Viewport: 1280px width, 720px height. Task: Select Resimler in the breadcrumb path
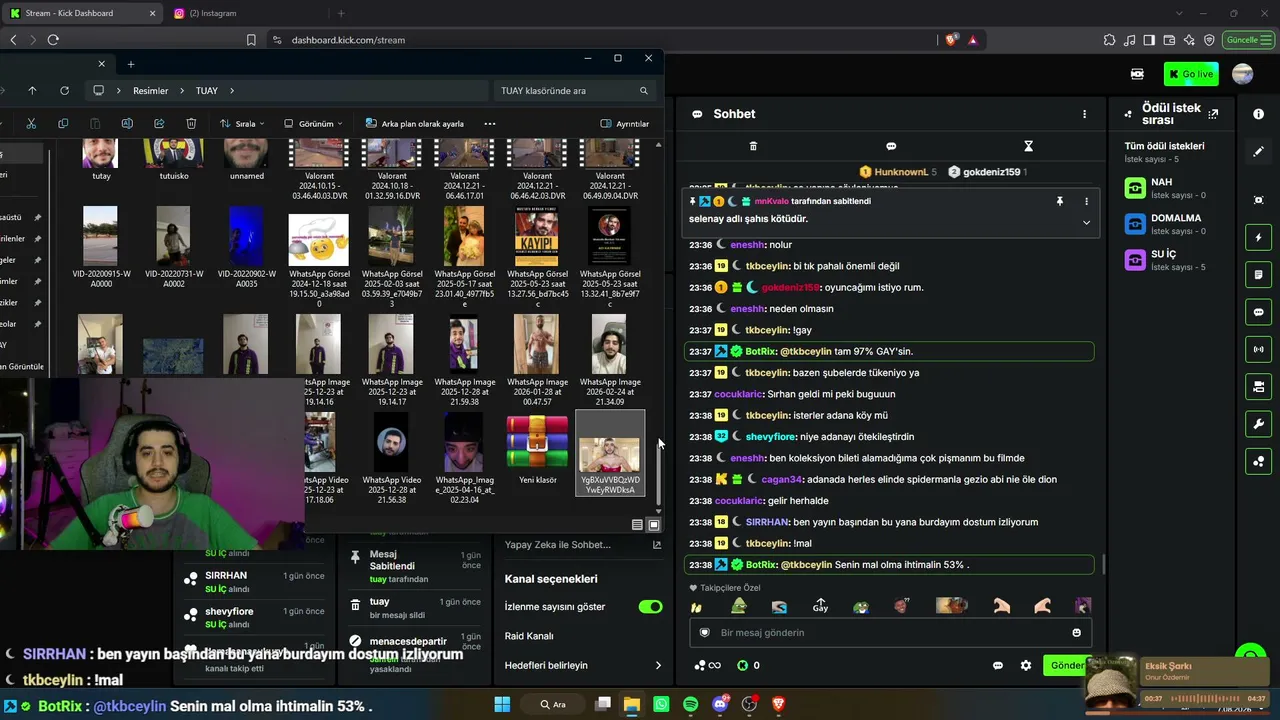(x=150, y=91)
